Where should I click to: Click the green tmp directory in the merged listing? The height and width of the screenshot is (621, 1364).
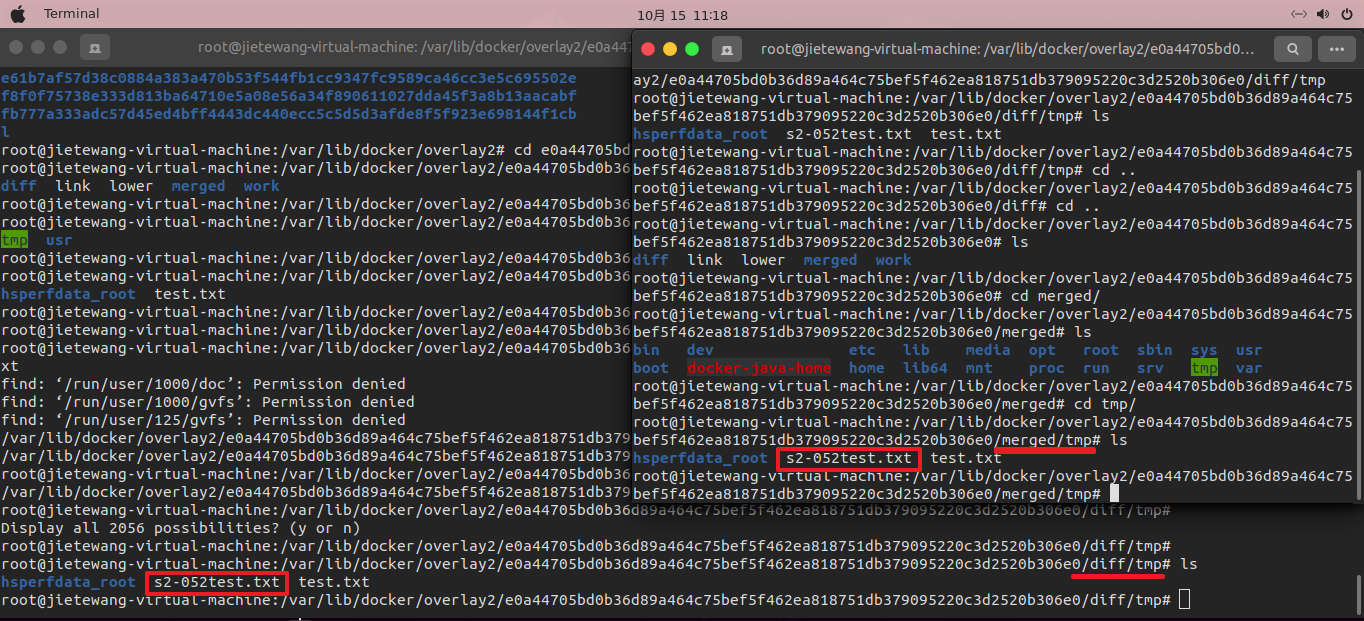[x=1204, y=367]
